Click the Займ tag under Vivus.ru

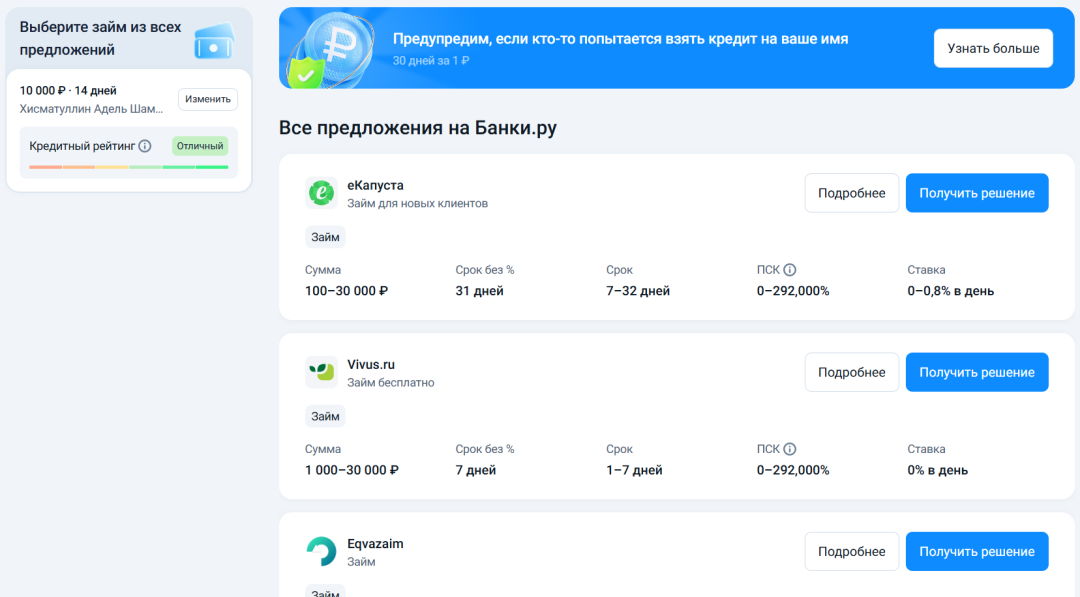325,416
